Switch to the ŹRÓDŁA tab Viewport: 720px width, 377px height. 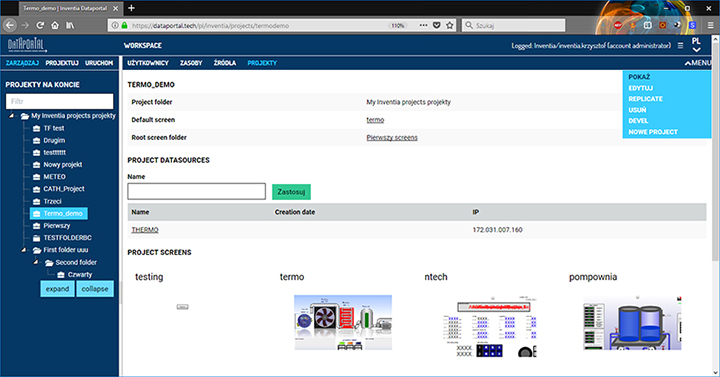coord(225,63)
